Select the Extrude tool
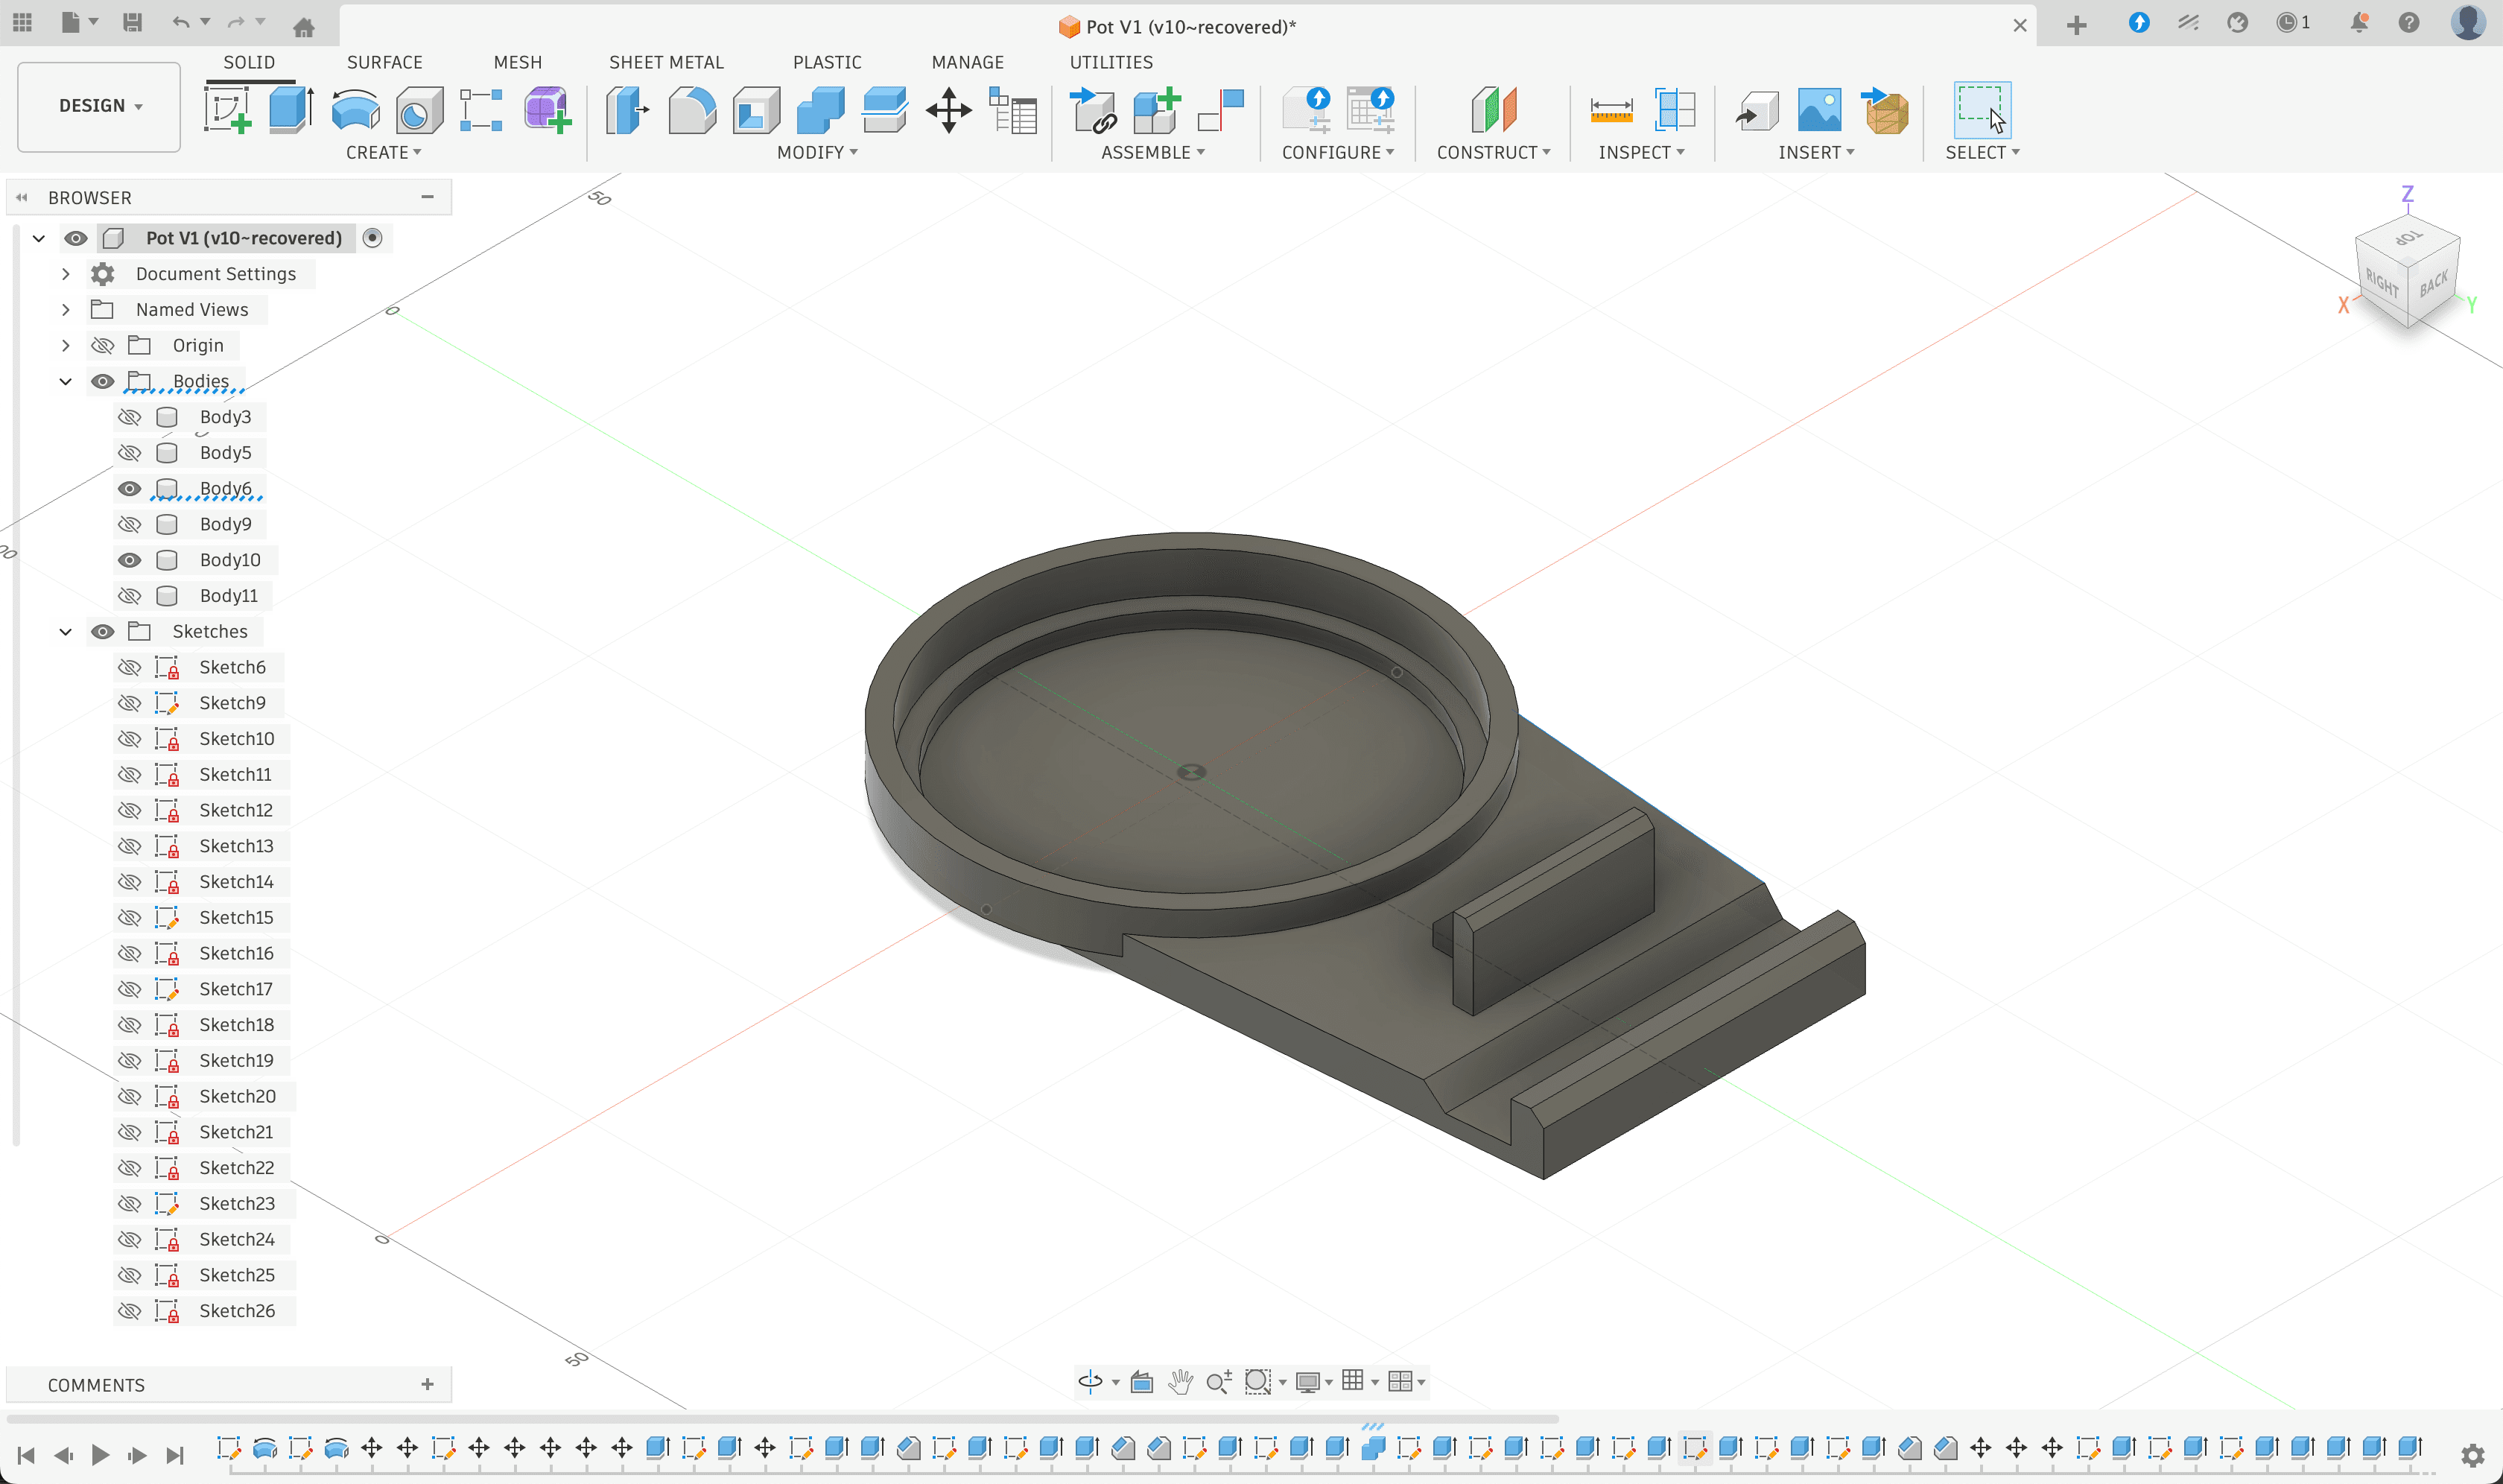Image resolution: width=2503 pixels, height=1484 pixels. click(291, 109)
